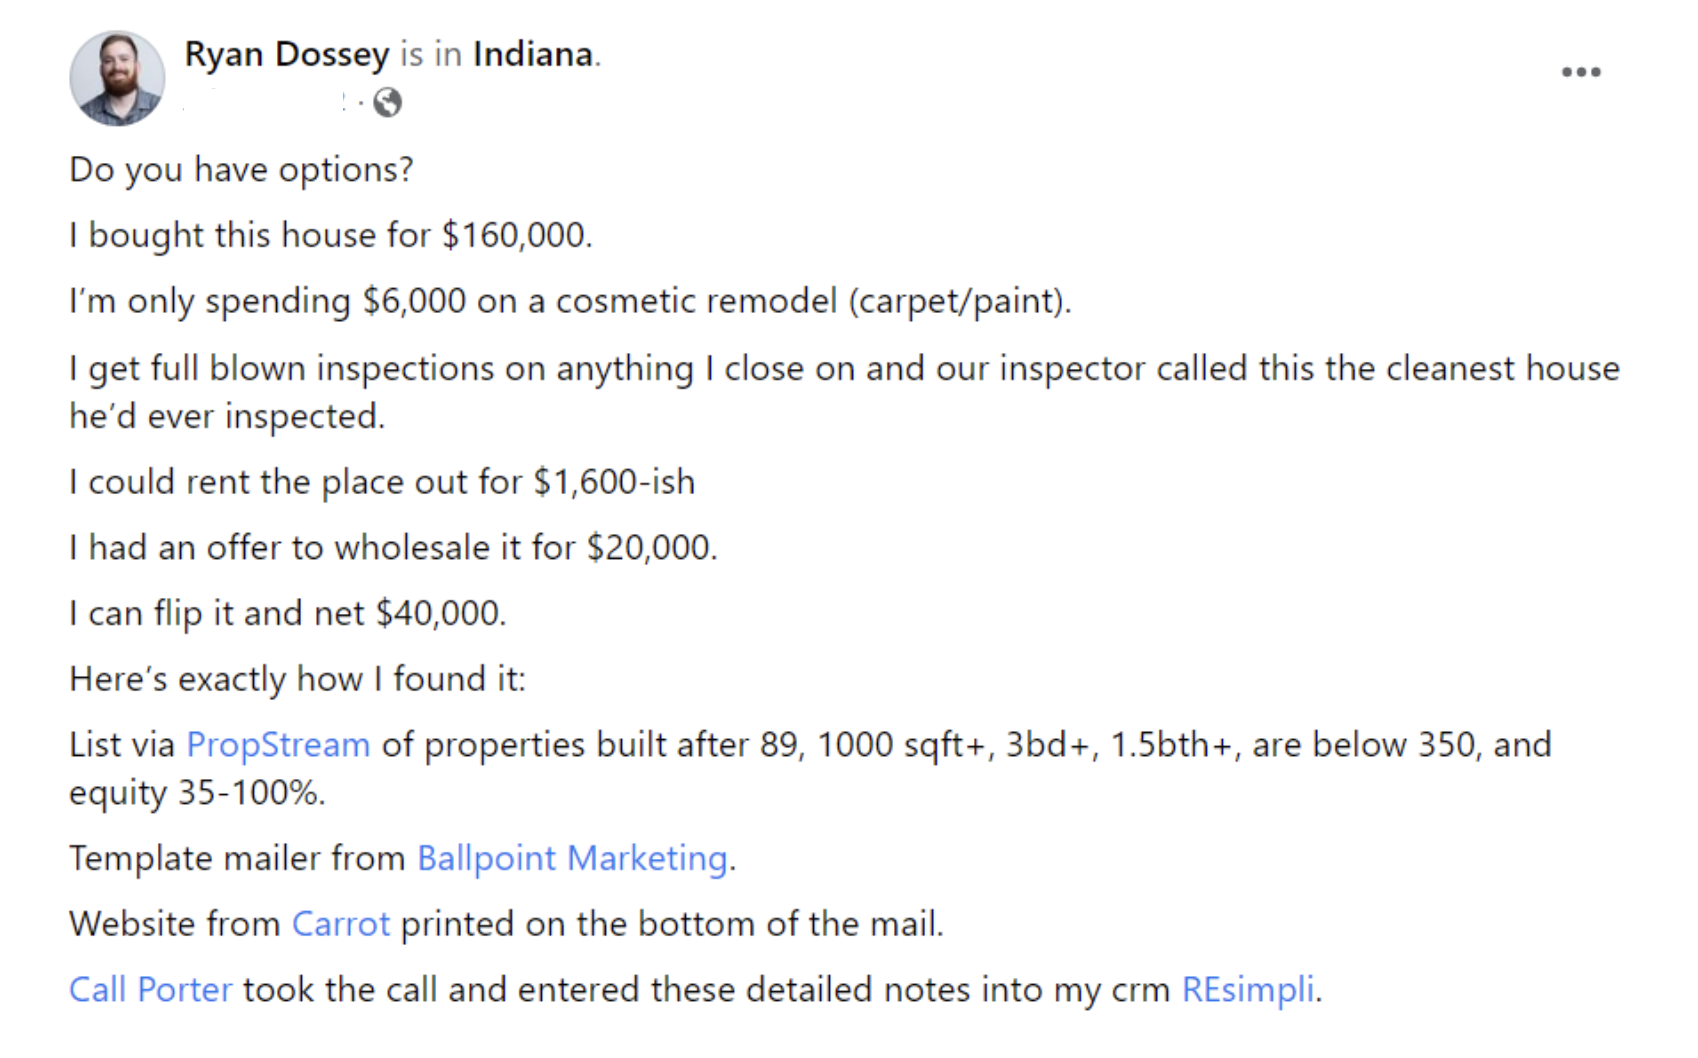Image resolution: width=1698 pixels, height=1058 pixels.
Task: Click the $6,000 cosmetic remodel sentence
Action: point(570,302)
